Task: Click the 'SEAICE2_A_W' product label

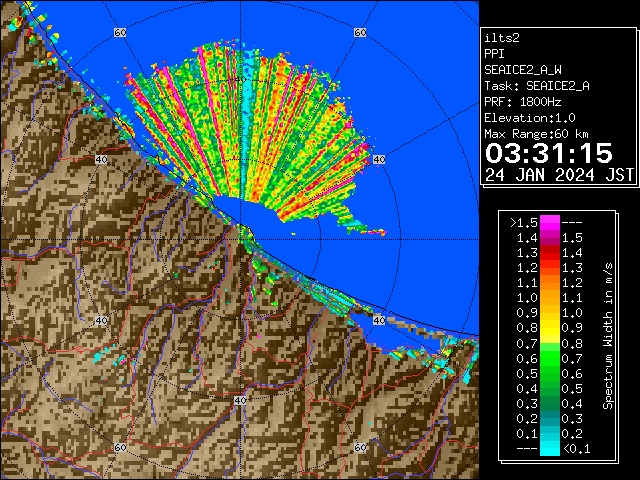Action: pos(523,70)
